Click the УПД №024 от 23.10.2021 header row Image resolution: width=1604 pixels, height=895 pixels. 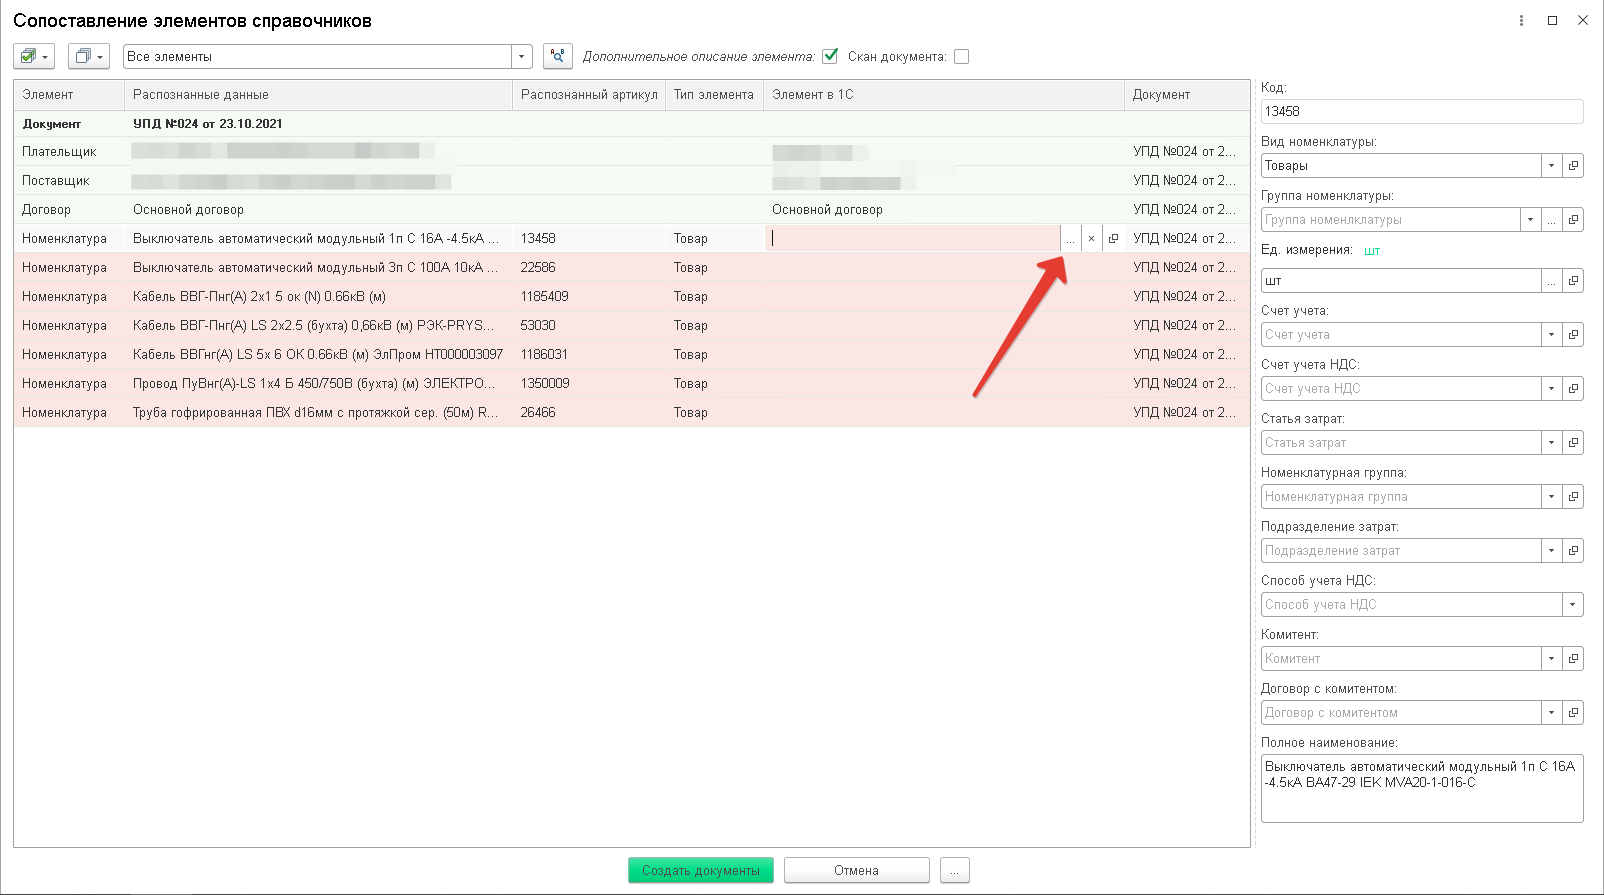click(632, 124)
